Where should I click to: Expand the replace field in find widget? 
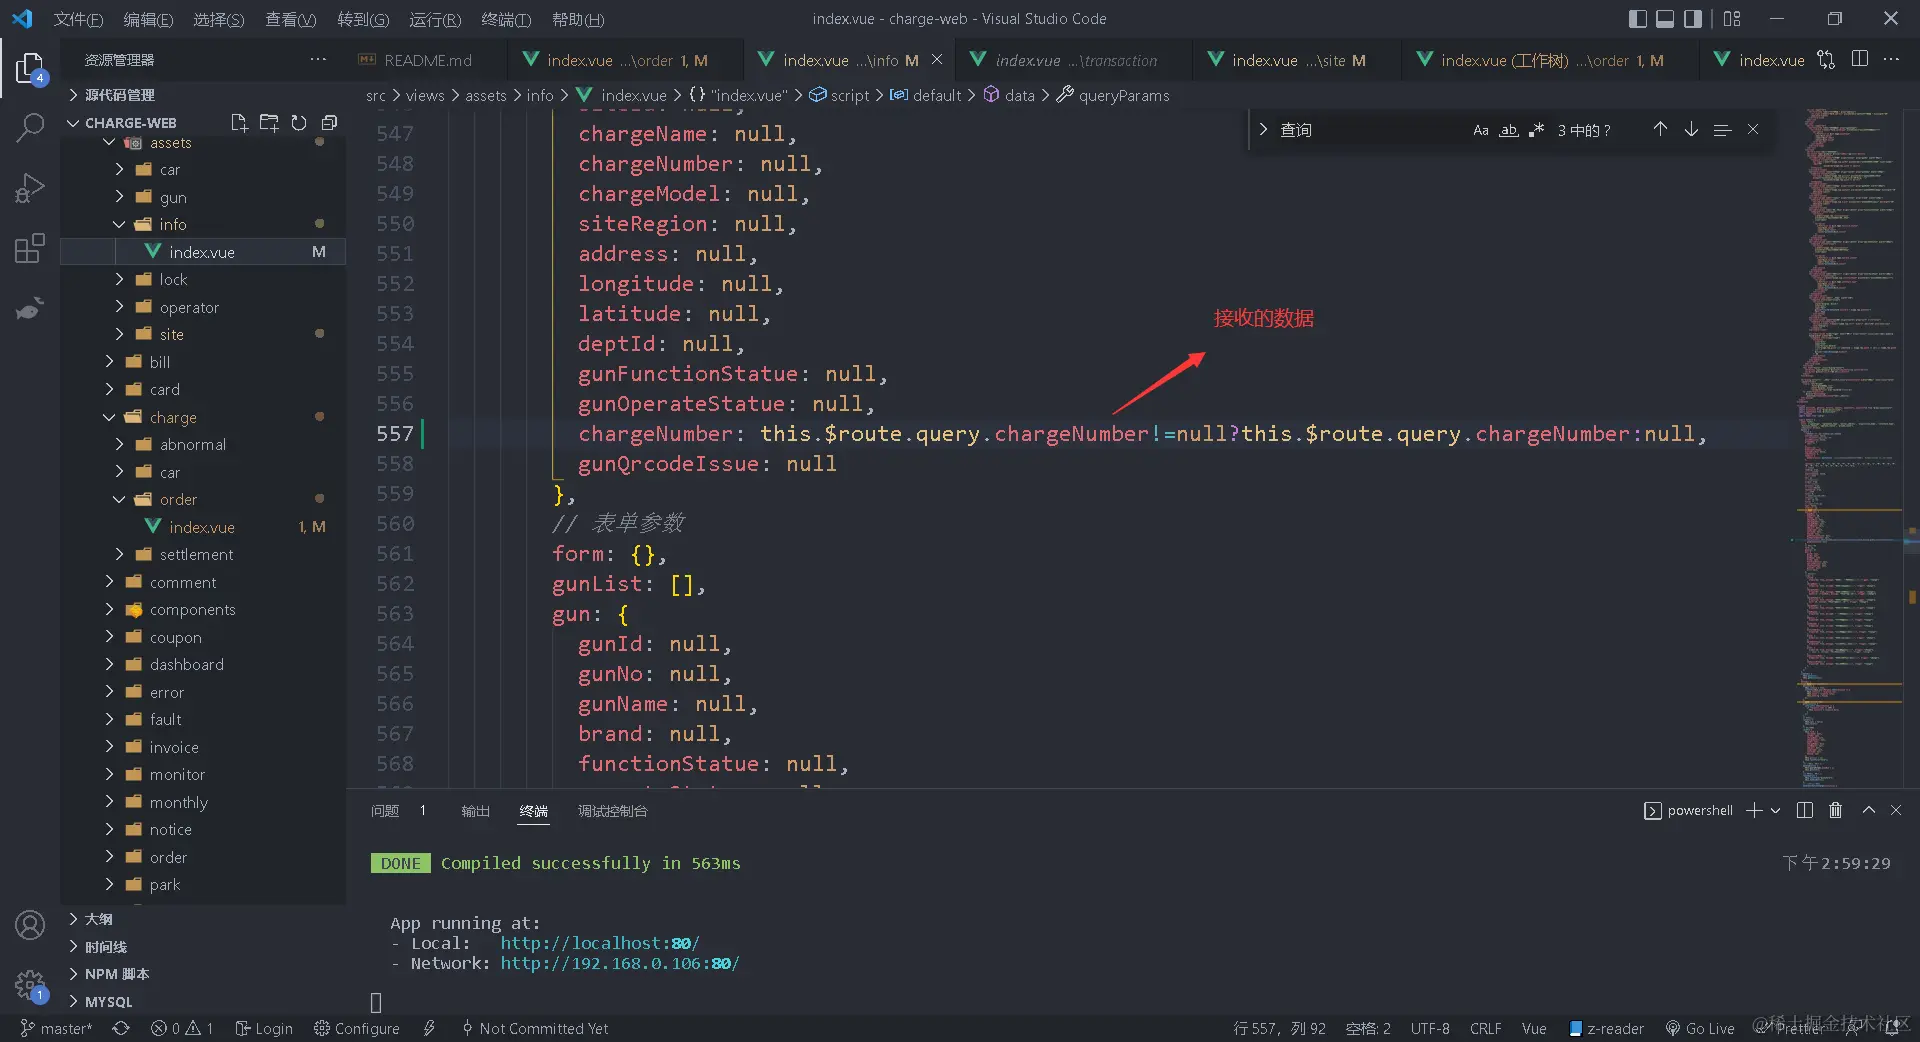pyautogui.click(x=1263, y=130)
